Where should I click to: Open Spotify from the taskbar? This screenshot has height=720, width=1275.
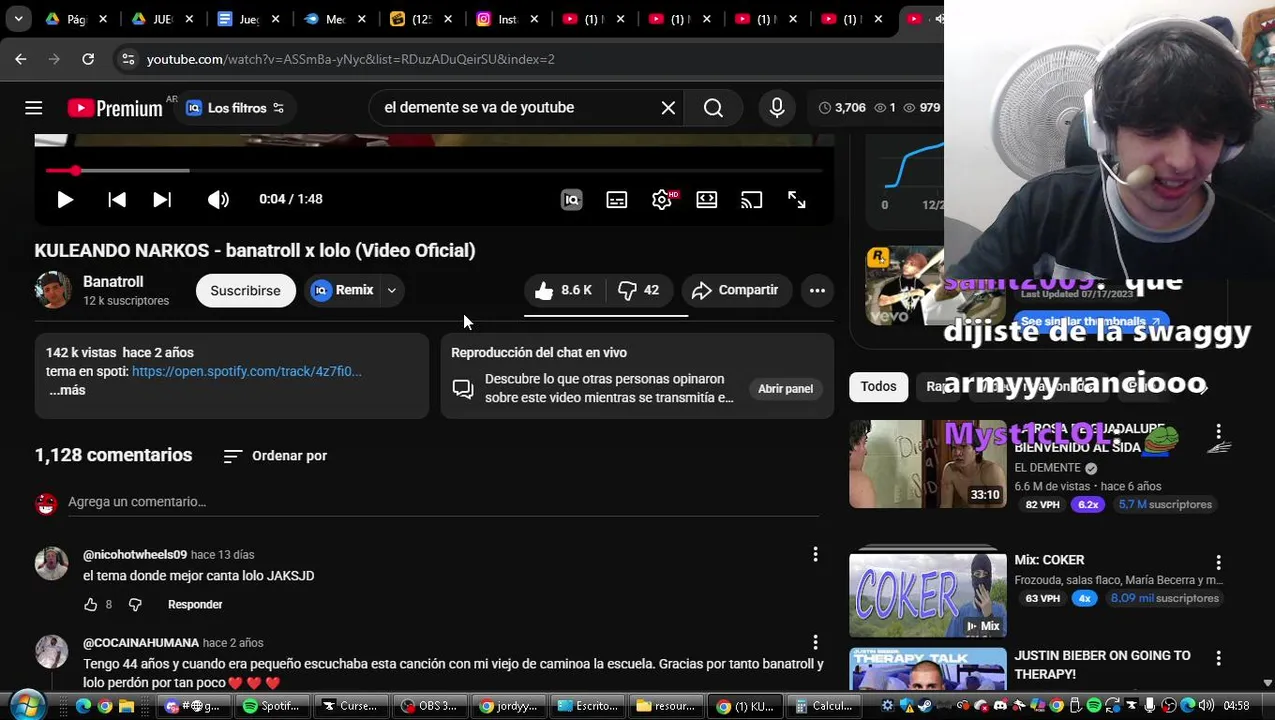point(272,706)
